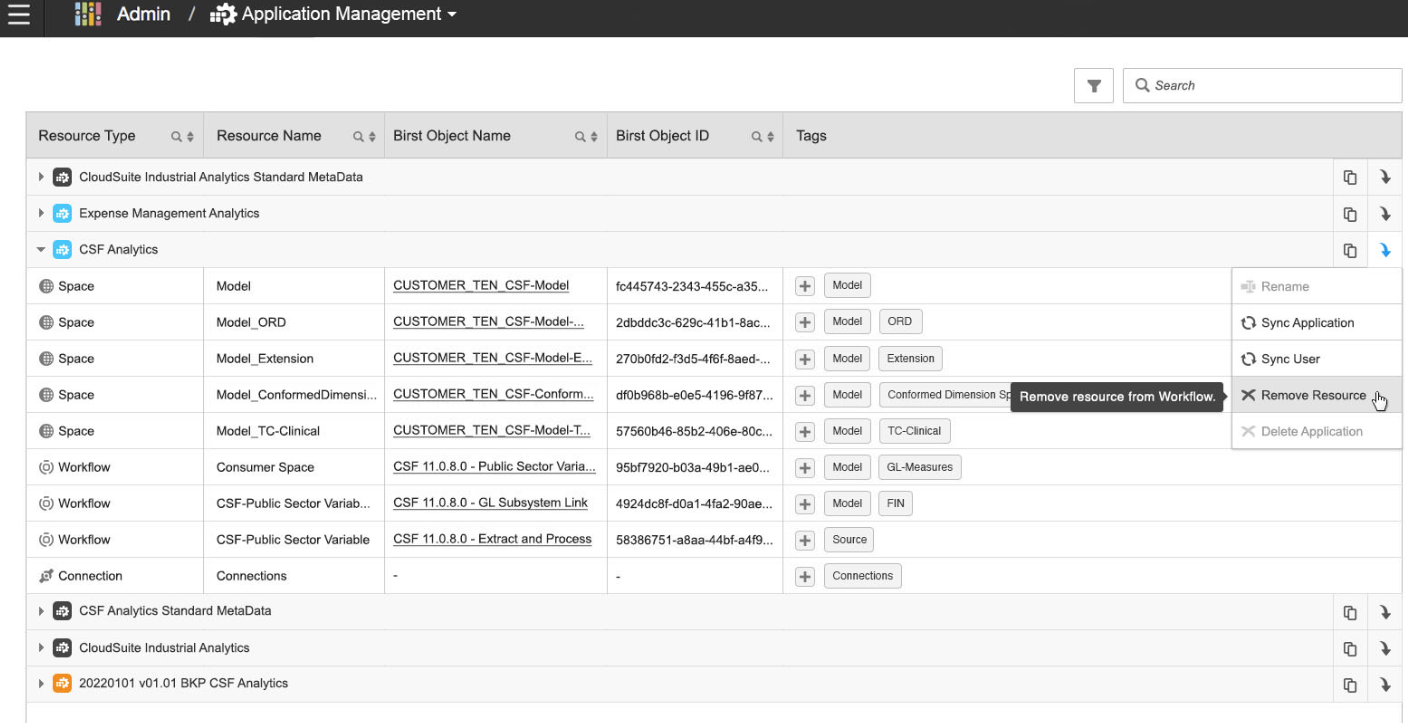Click the GL-Measures tag
Viewport: 1408px width, 723px height.
point(920,467)
